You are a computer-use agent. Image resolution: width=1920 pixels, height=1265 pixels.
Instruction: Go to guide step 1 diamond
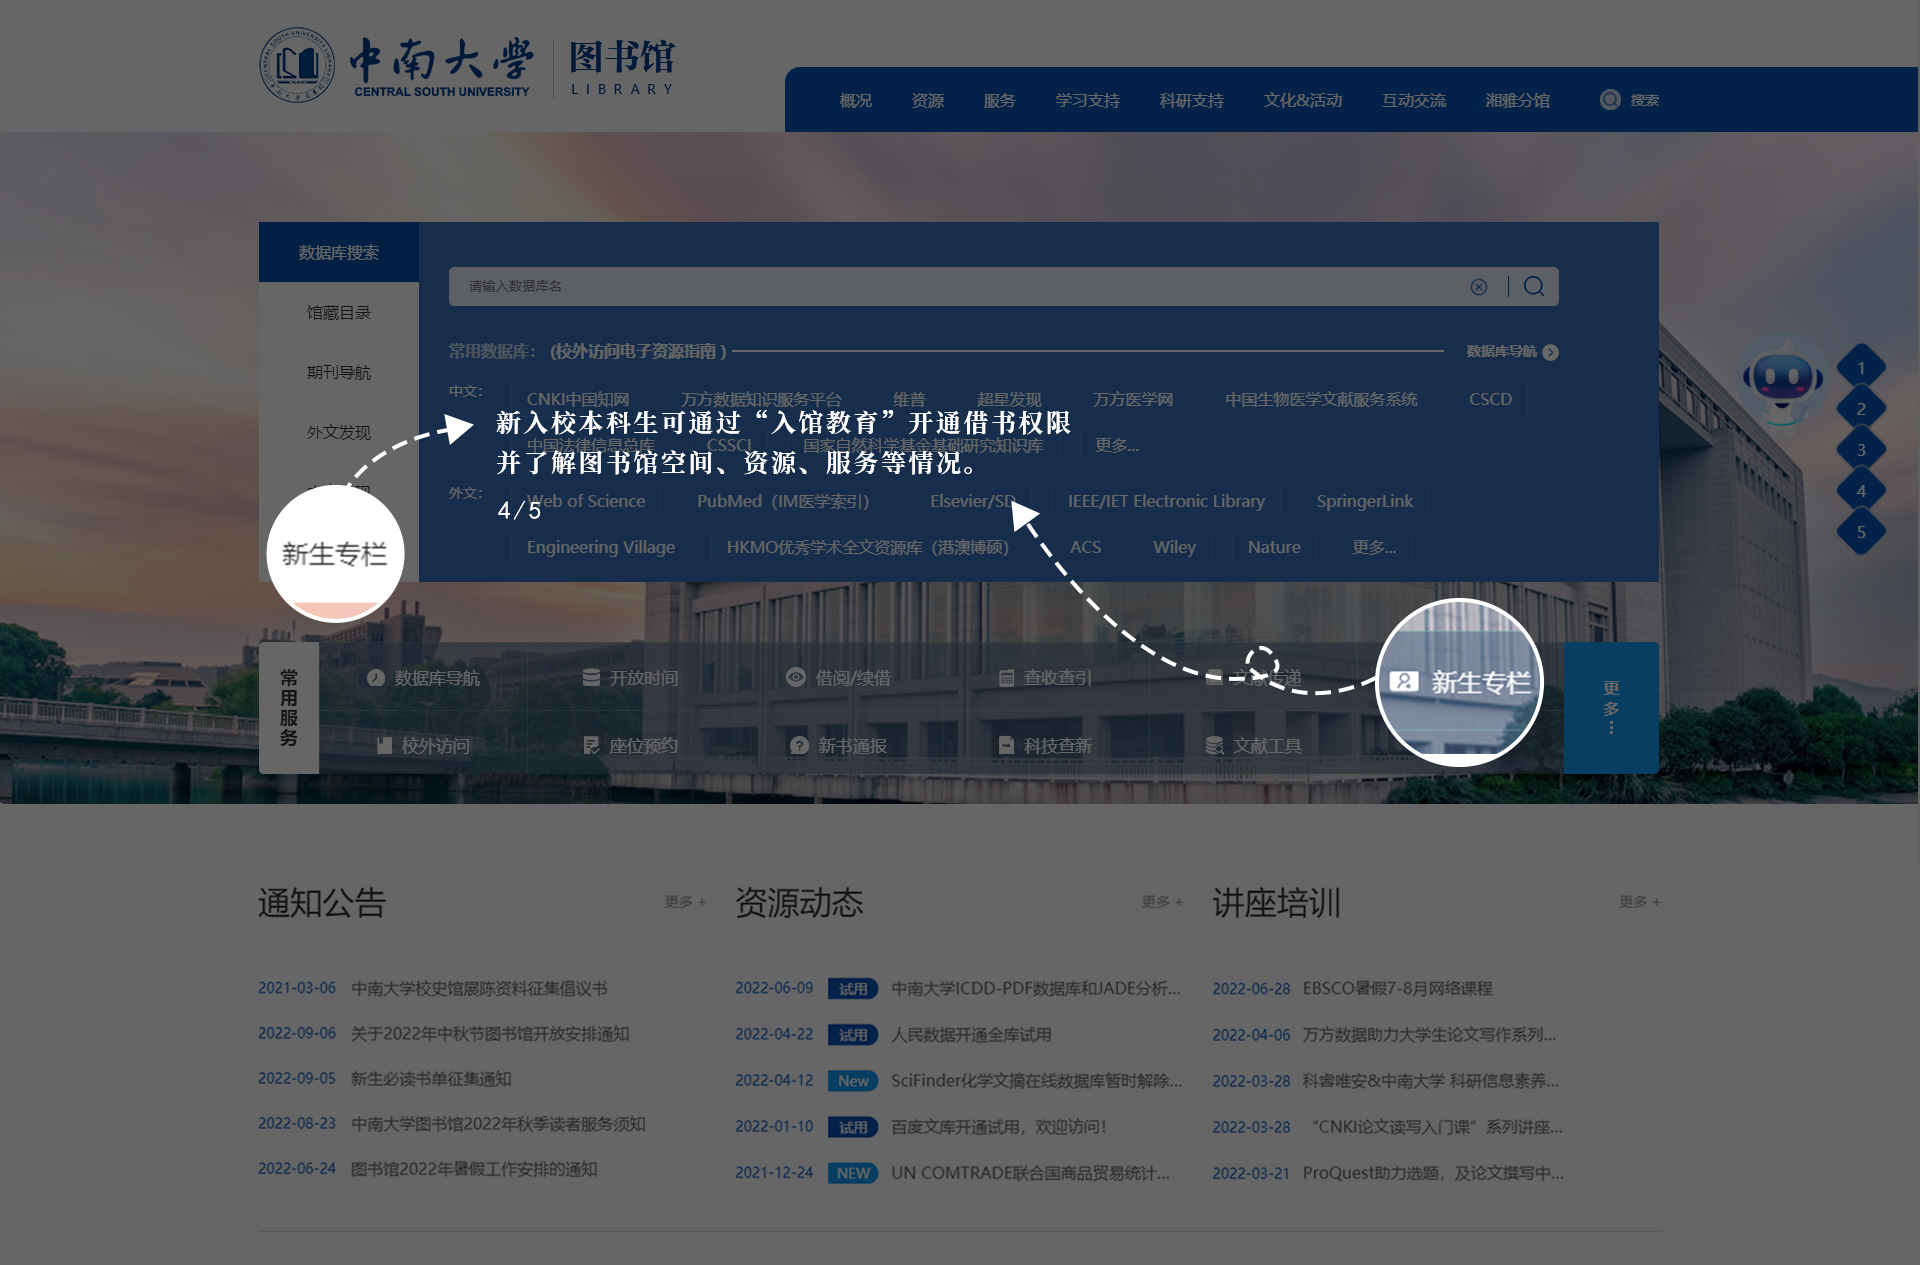click(1860, 368)
